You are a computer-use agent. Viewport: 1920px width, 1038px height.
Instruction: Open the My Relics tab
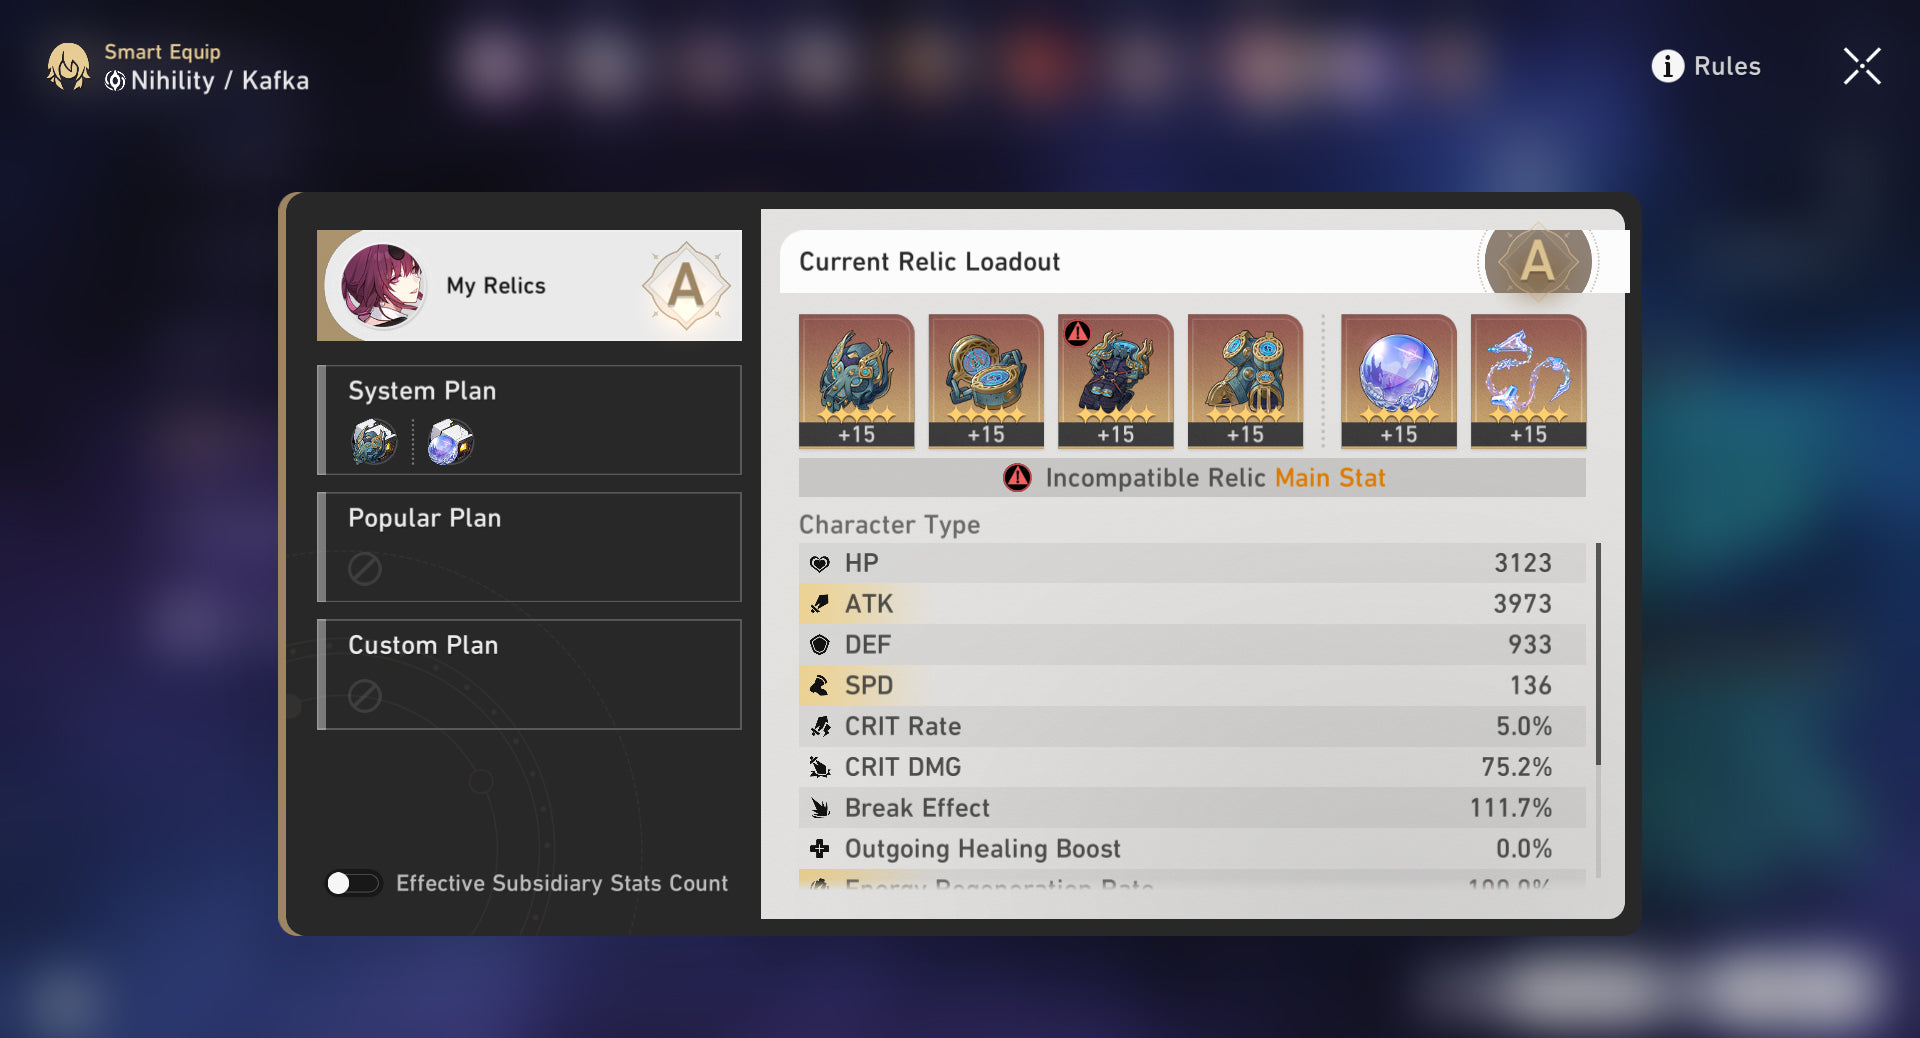529,286
